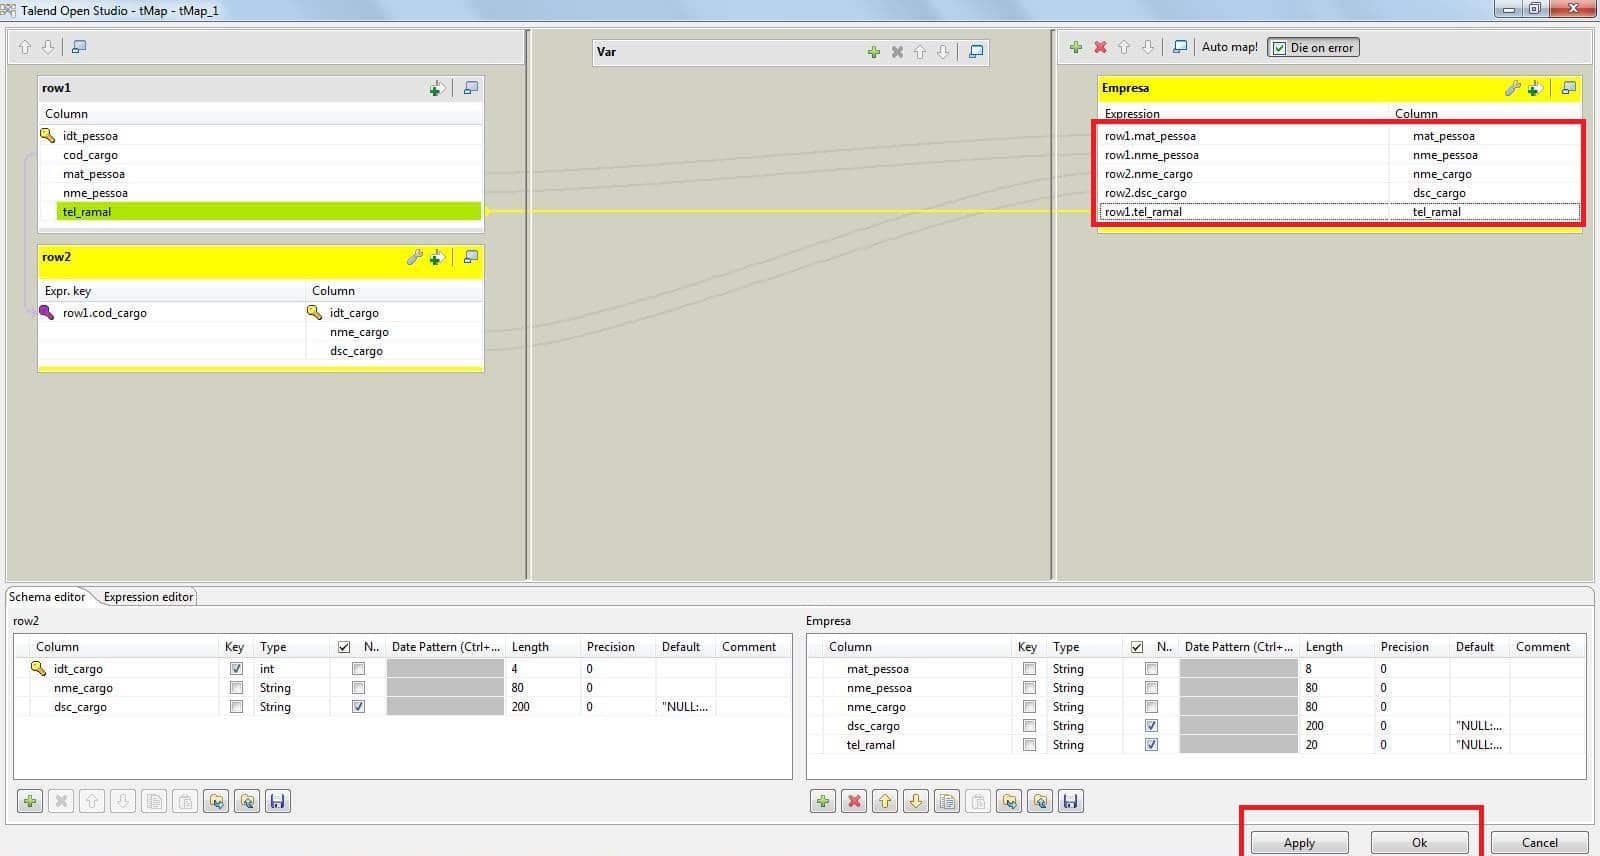The width and height of the screenshot is (1600, 856).
Task: Minimize the row1 input table
Action: [x=471, y=88]
